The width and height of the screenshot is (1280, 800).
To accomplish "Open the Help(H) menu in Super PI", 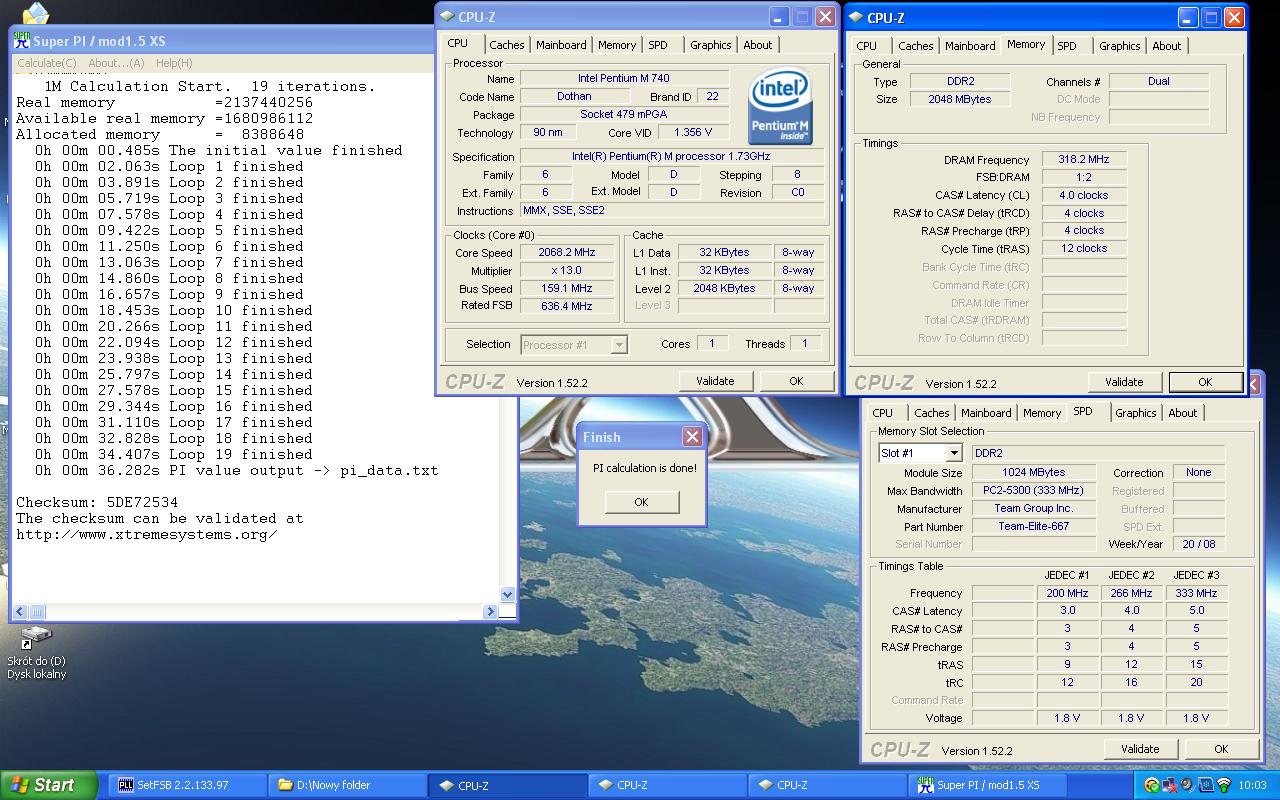I will (174, 63).
